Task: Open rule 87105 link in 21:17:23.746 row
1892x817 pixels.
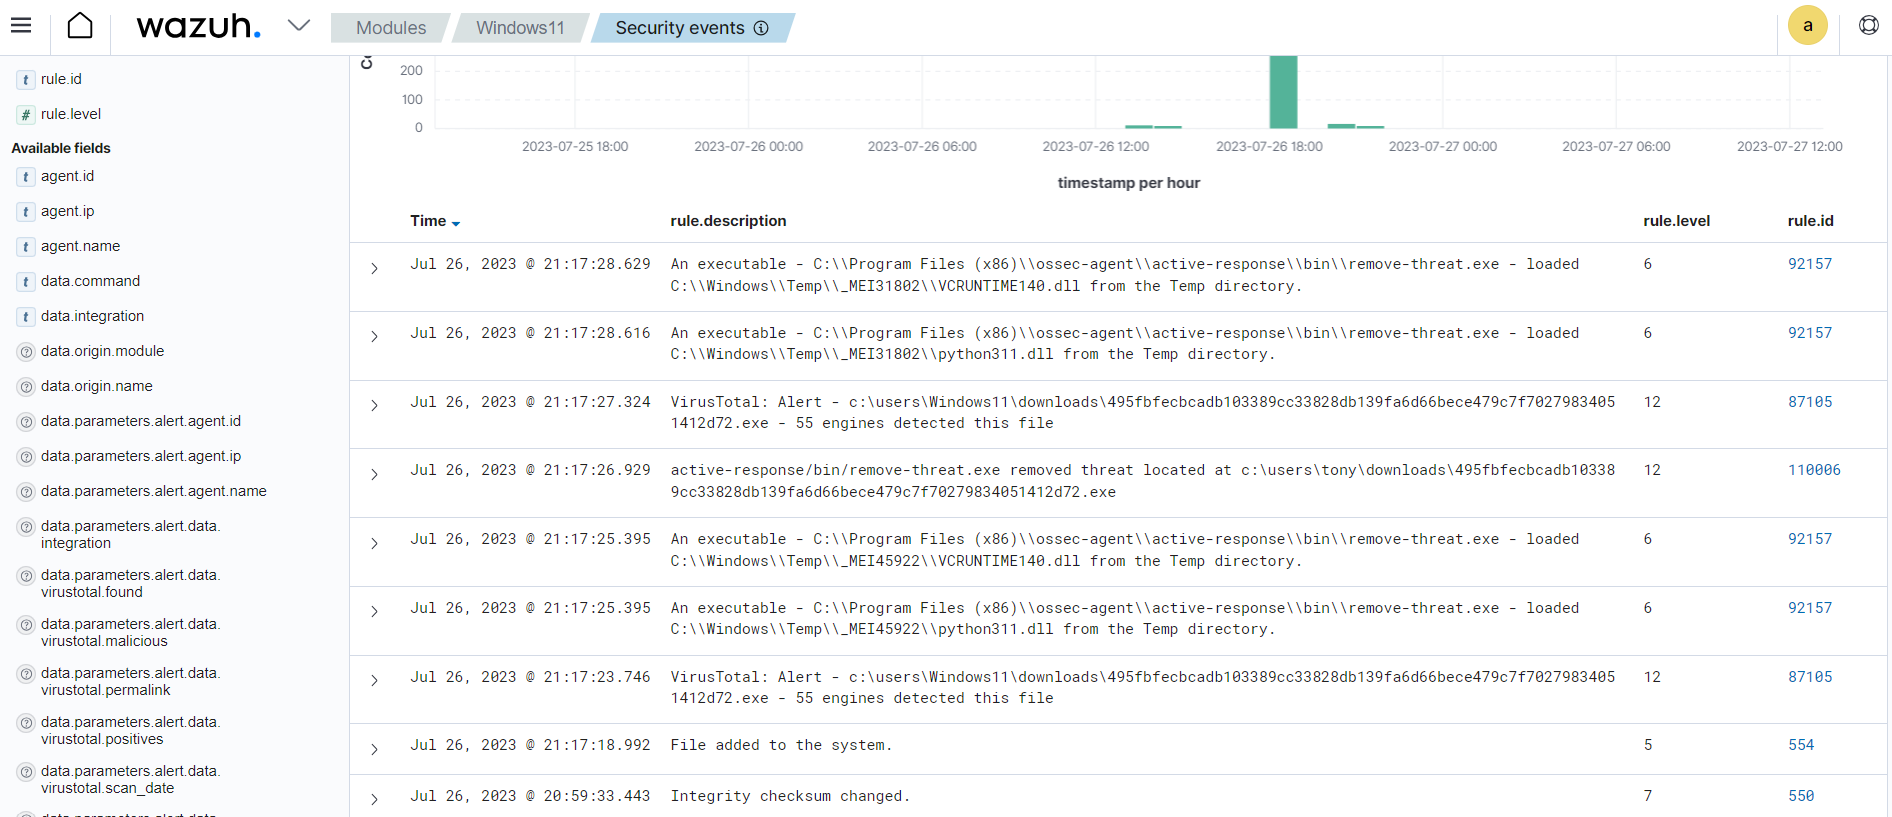Action: tap(1810, 677)
